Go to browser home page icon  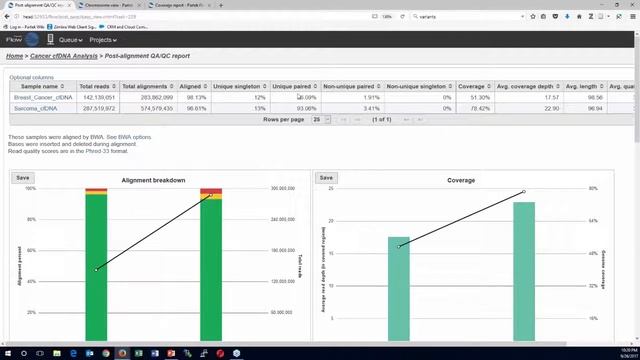click(x=579, y=16)
